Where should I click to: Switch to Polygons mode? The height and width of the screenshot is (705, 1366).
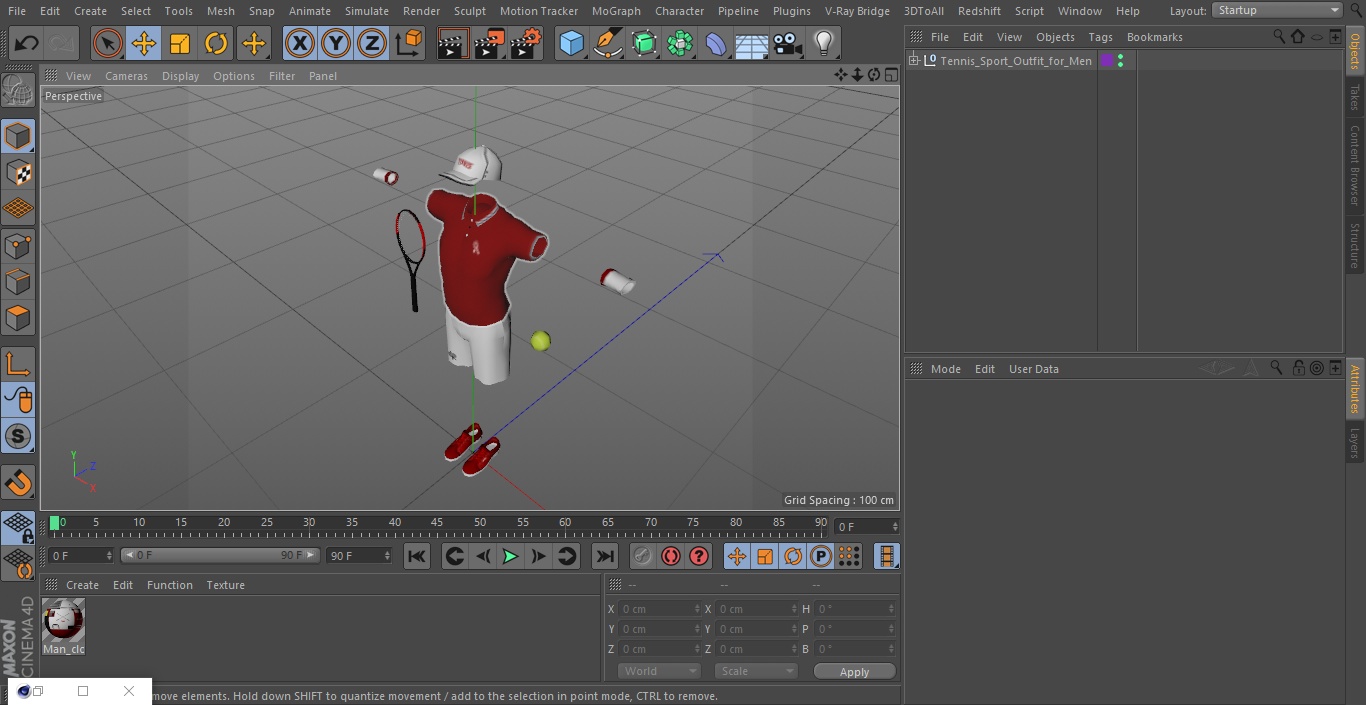(x=18, y=318)
